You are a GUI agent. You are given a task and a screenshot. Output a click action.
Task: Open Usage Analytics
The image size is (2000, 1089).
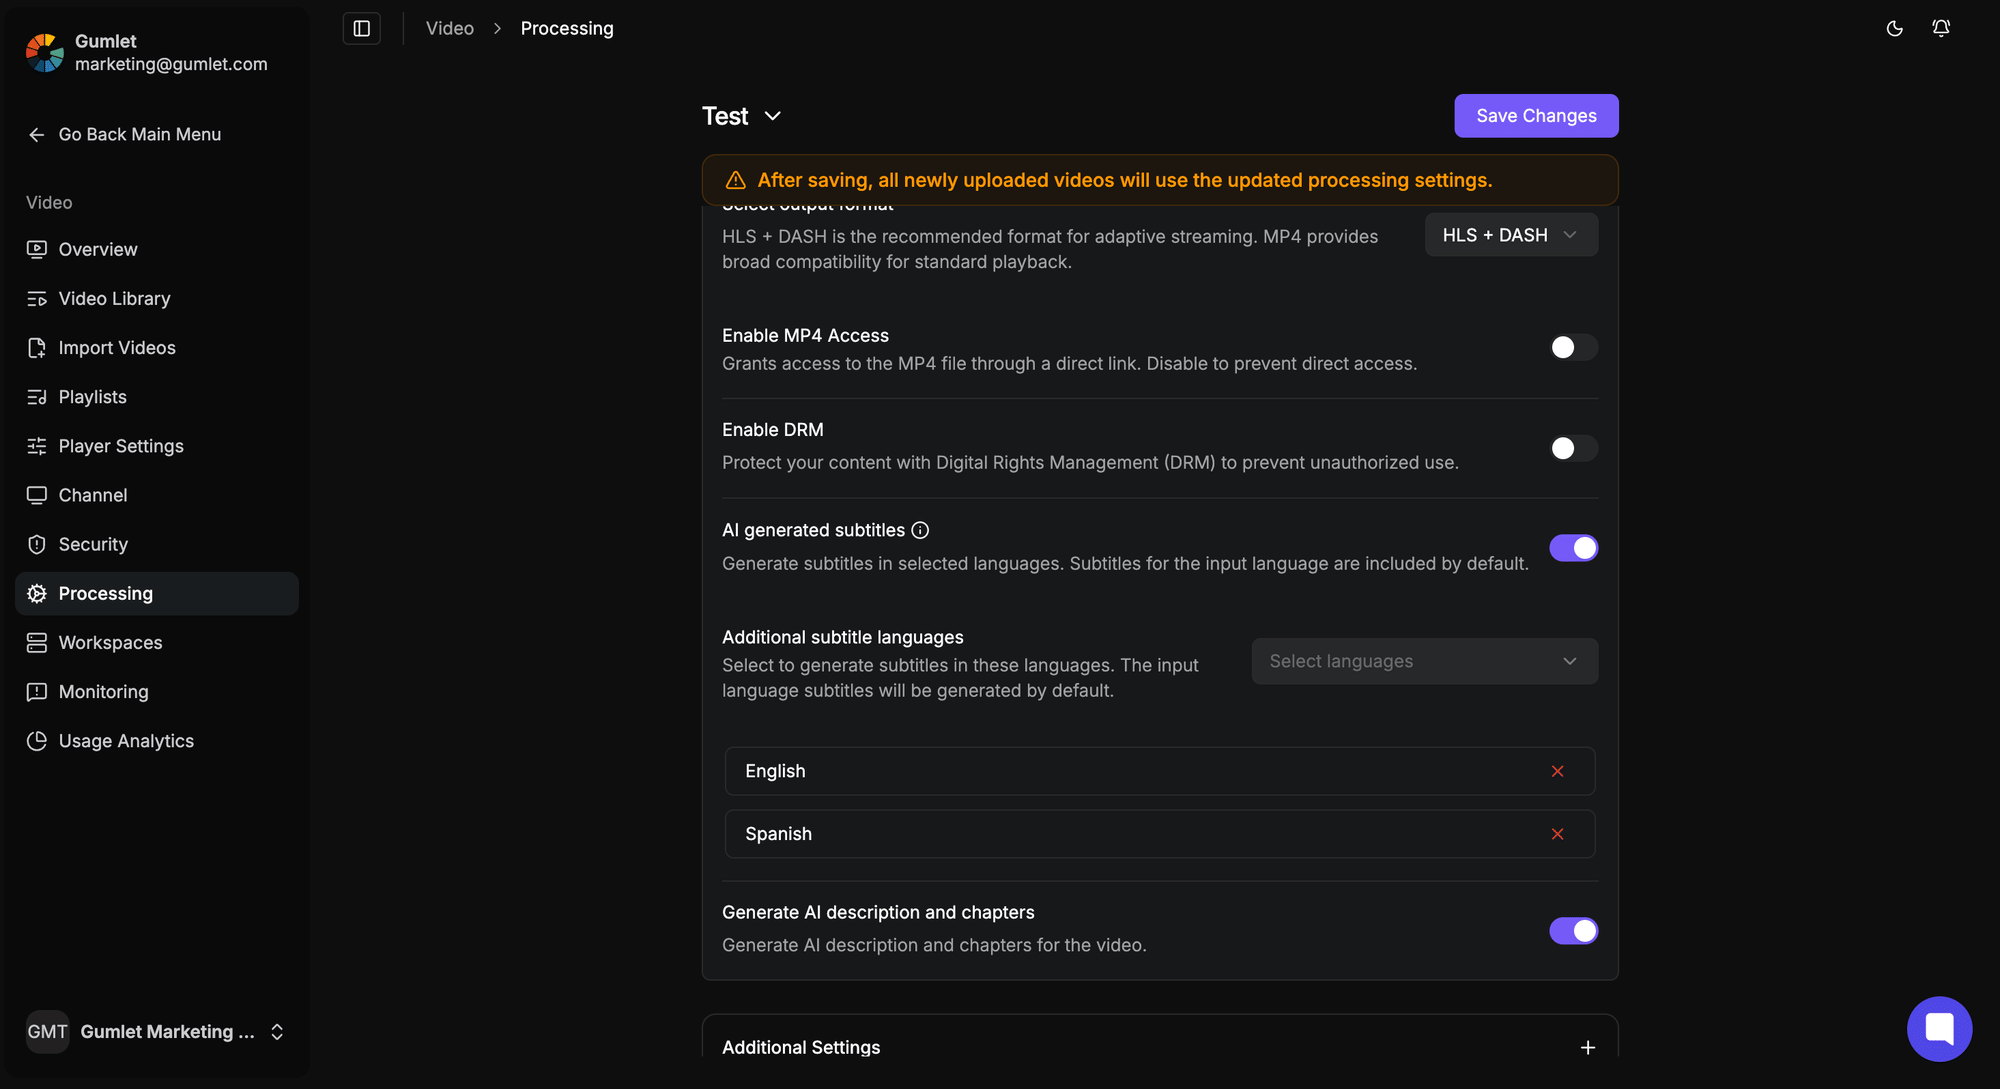125,740
